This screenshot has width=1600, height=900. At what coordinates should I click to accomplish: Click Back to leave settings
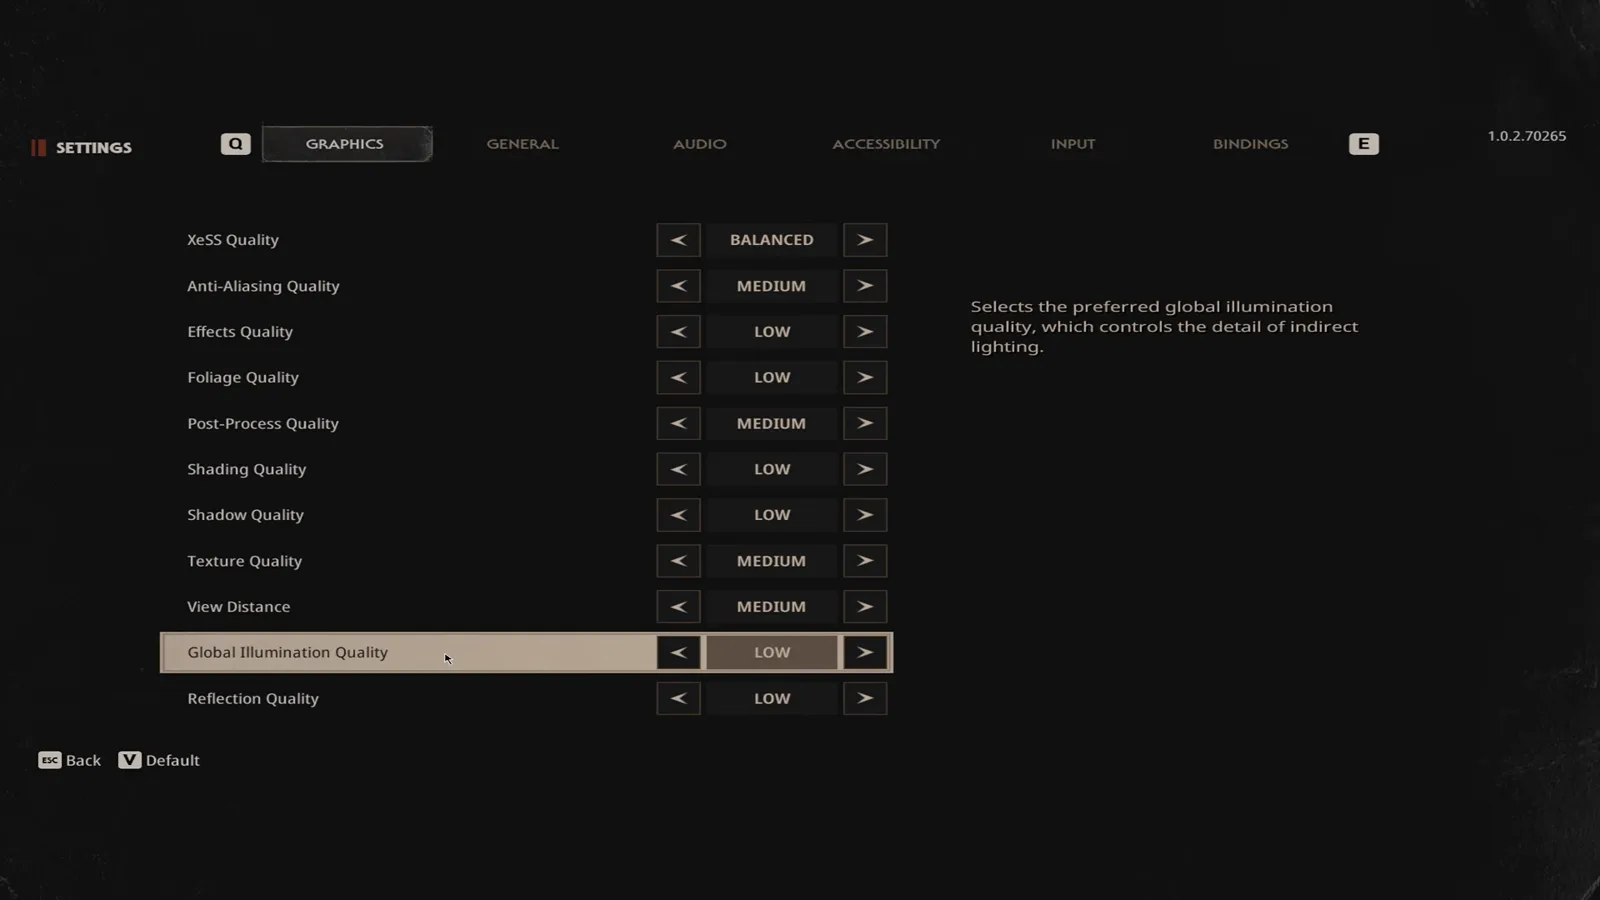[70, 760]
